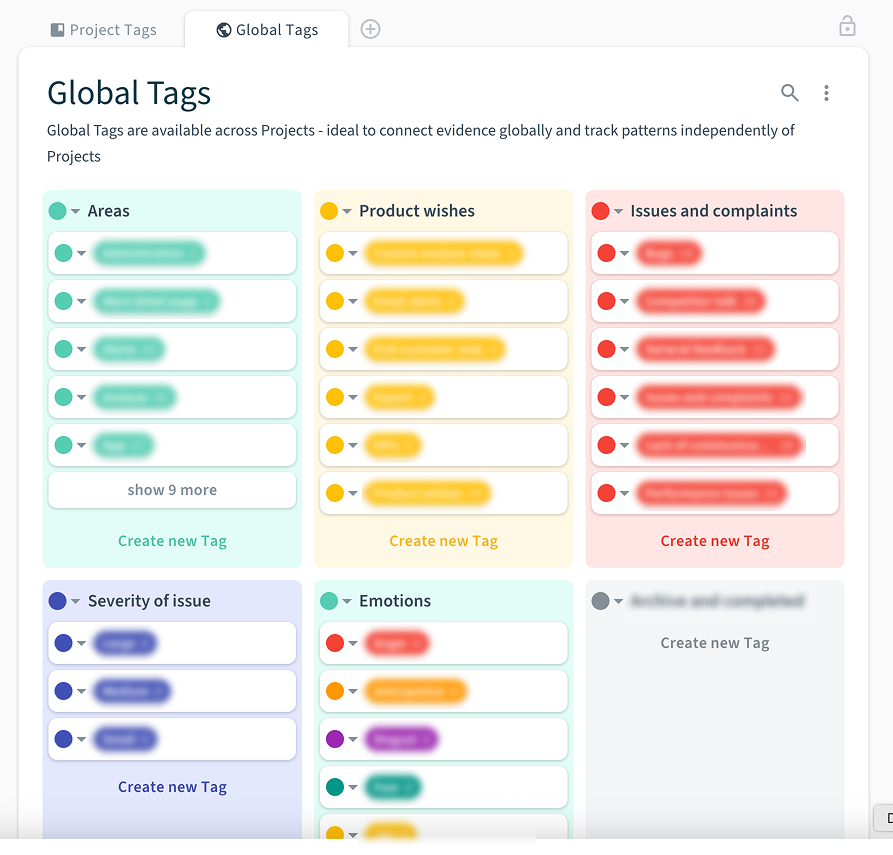The height and width of the screenshot is (855, 893).
Task: Click the plus icon to add tab
Action: (370, 29)
